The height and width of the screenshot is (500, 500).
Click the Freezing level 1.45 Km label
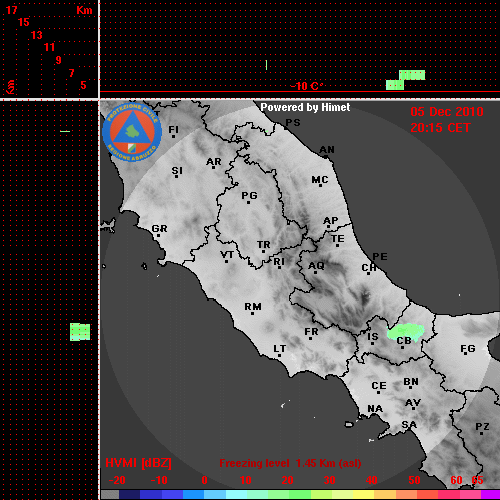coord(290,463)
